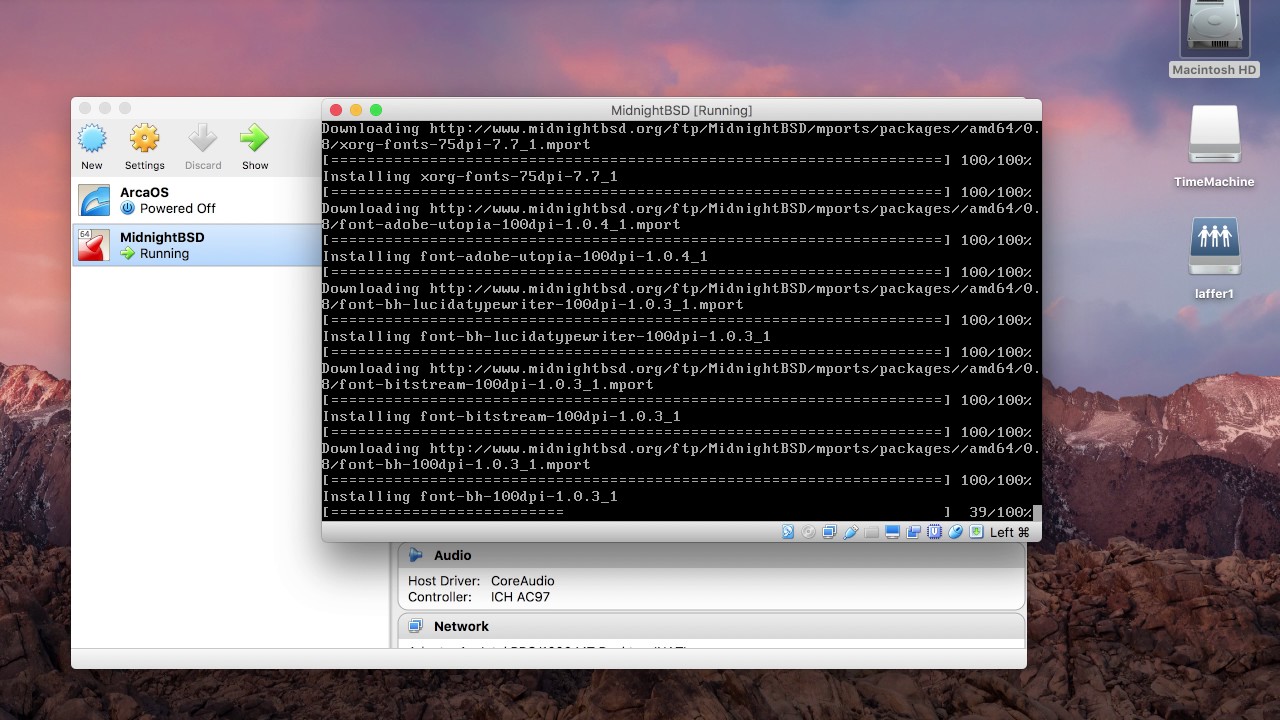Viewport: 1280px width, 720px height.
Task: Open the Settings gear in VirtualBox toolbar
Action: point(144,139)
